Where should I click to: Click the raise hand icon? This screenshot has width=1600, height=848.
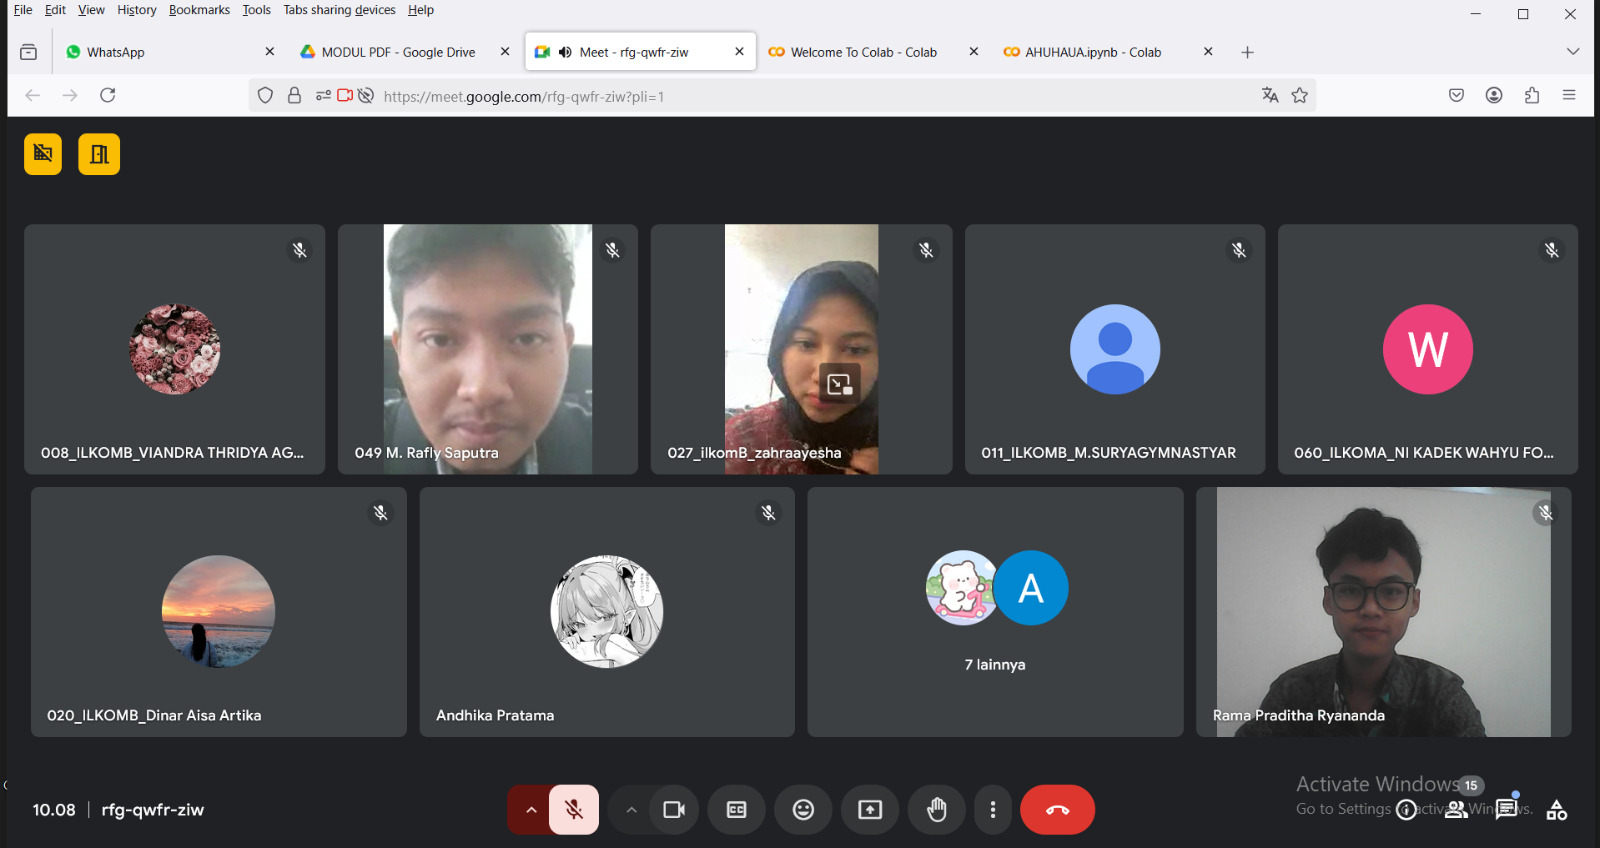(936, 810)
